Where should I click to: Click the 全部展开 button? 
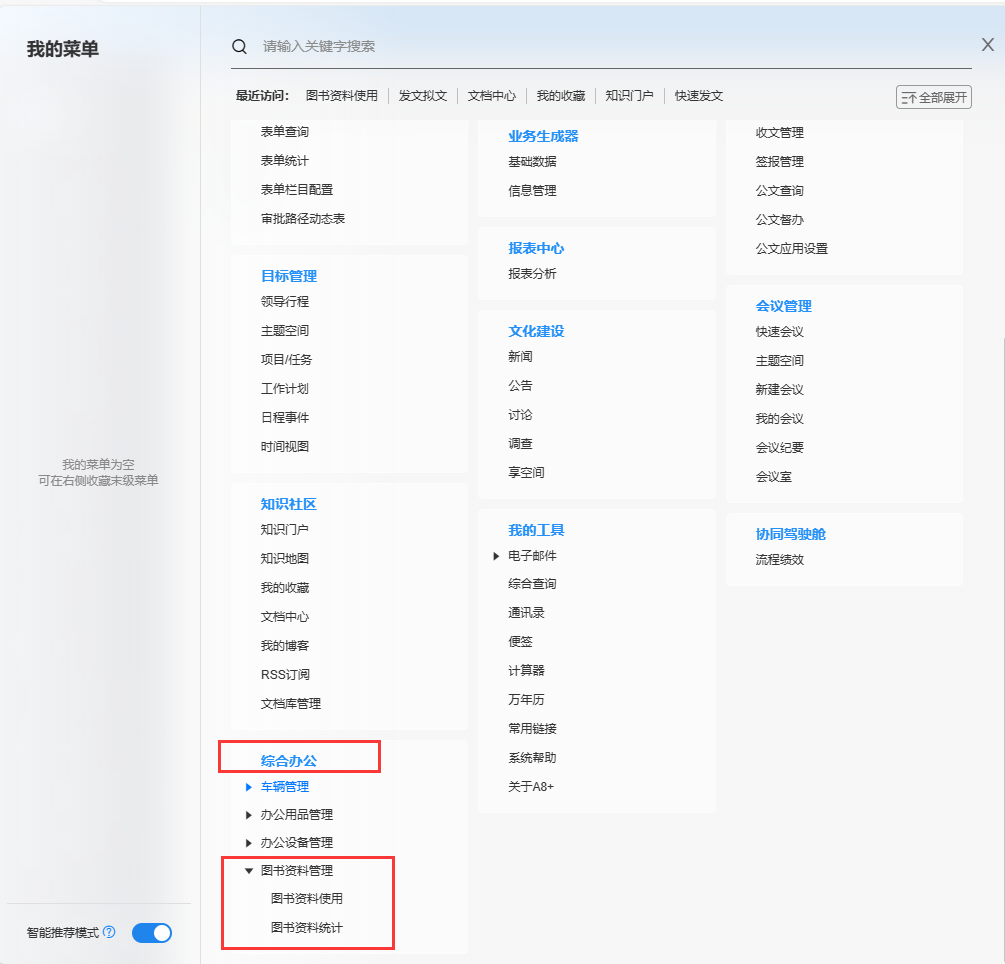[x=934, y=97]
